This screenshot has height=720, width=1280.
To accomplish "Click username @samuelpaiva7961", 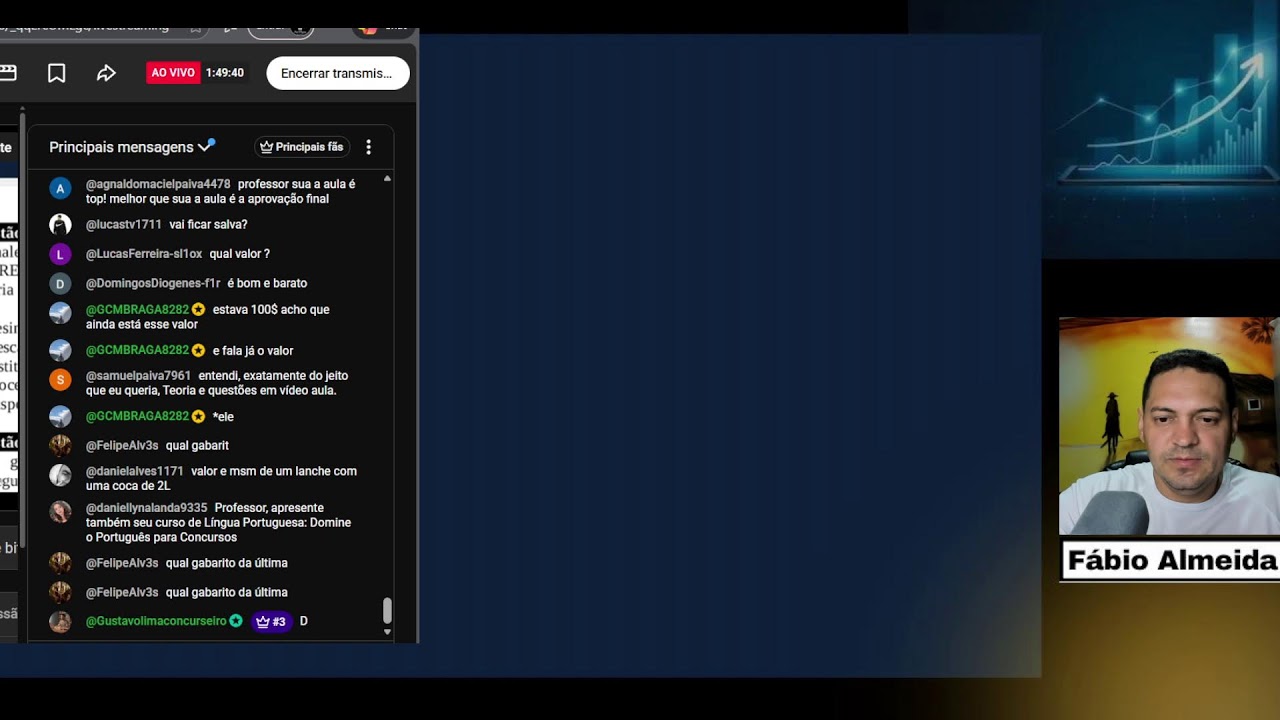I will pyautogui.click(x=138, y=376).
